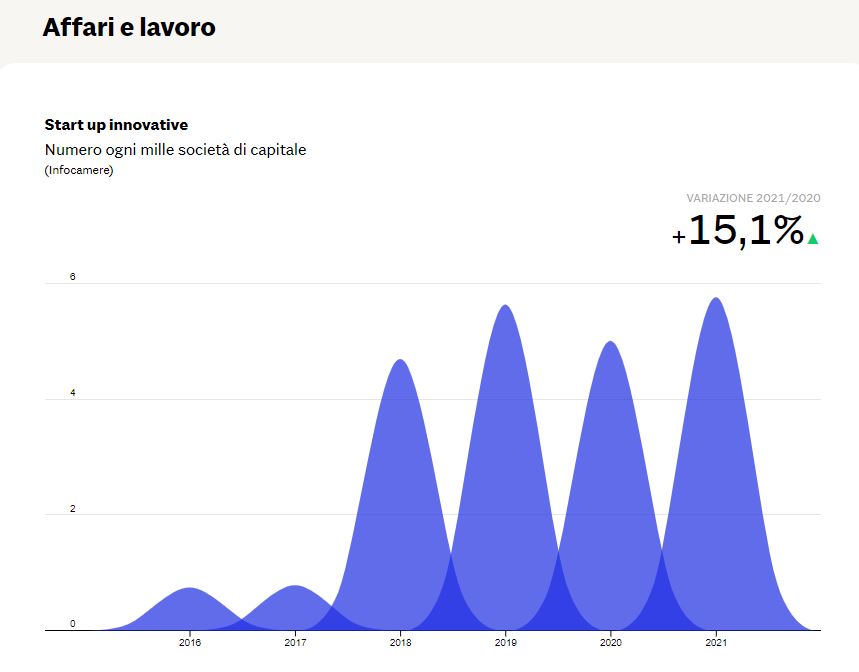The image size is (859, 672).
Task: Click the '0' y-axis label
Action: click(x=72, y=624)
